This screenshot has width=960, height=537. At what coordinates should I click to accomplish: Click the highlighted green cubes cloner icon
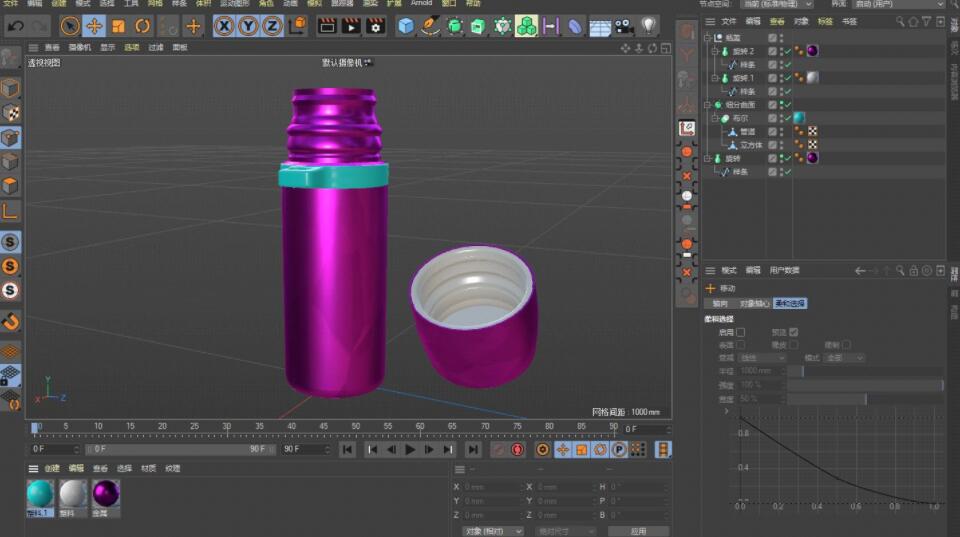pyautogui.click(x=526, y=26)
